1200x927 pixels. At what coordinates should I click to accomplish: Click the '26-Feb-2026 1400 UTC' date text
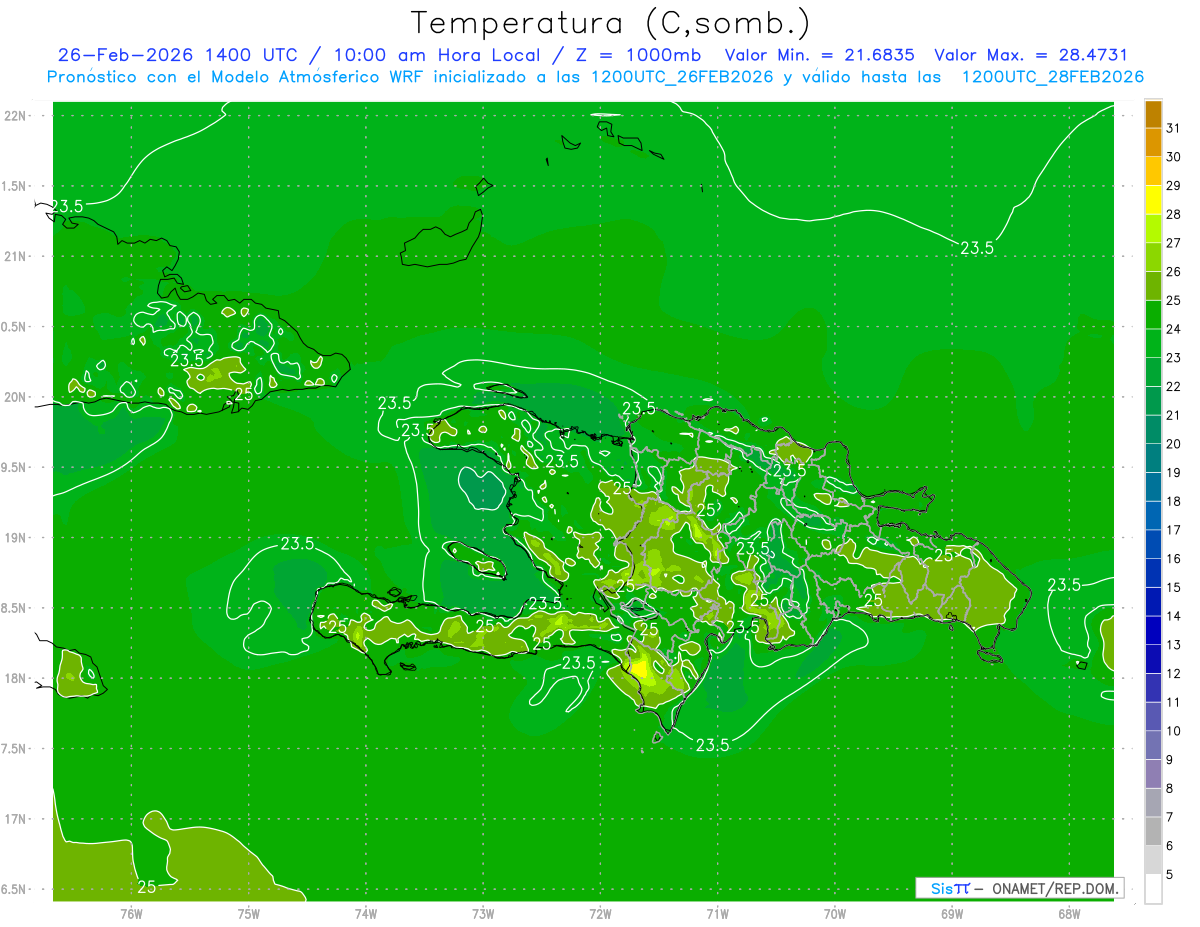[177, 55]
